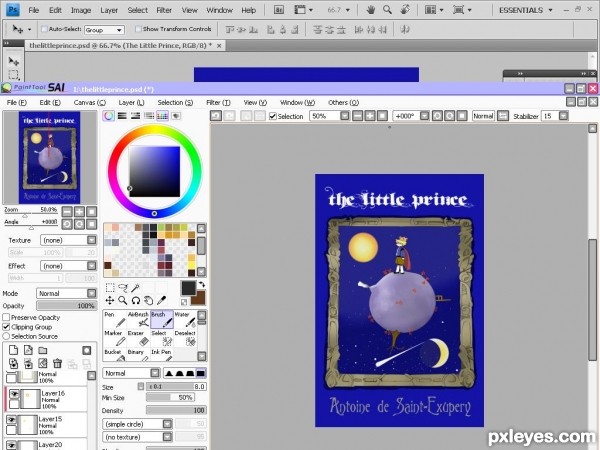This screenshot has width=600, height=450.
Task: Toggle the Selection checkbox in toolbar
Action: (273, 116)
